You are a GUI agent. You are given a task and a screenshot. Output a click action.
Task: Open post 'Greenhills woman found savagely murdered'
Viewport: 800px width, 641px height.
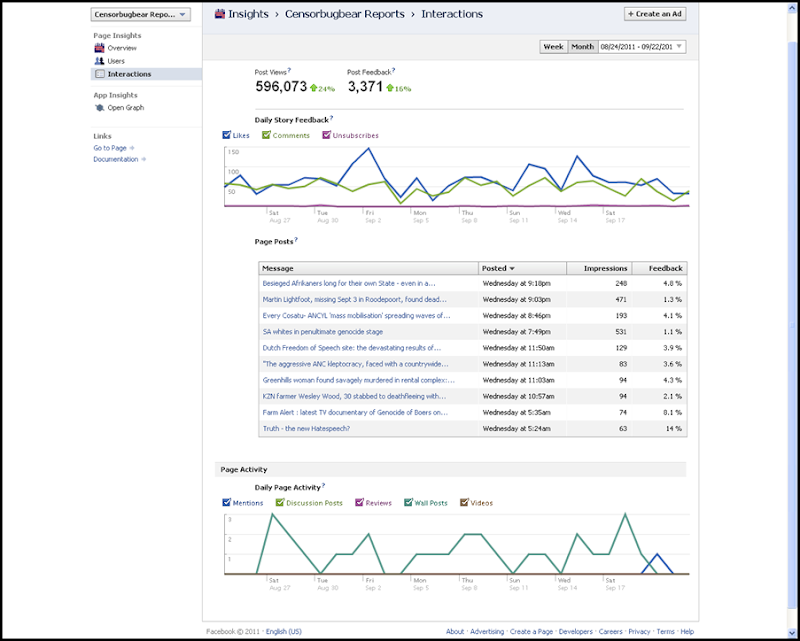359,380
